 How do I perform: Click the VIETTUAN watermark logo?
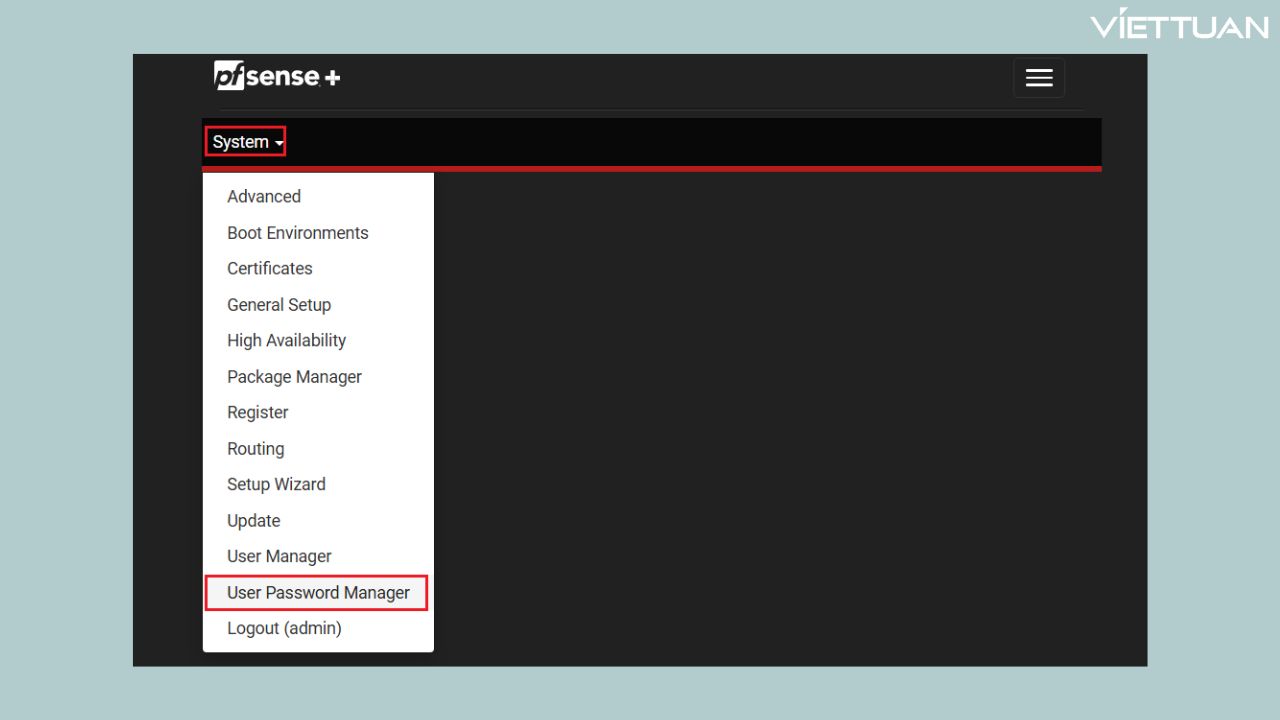pos(1178,25)
